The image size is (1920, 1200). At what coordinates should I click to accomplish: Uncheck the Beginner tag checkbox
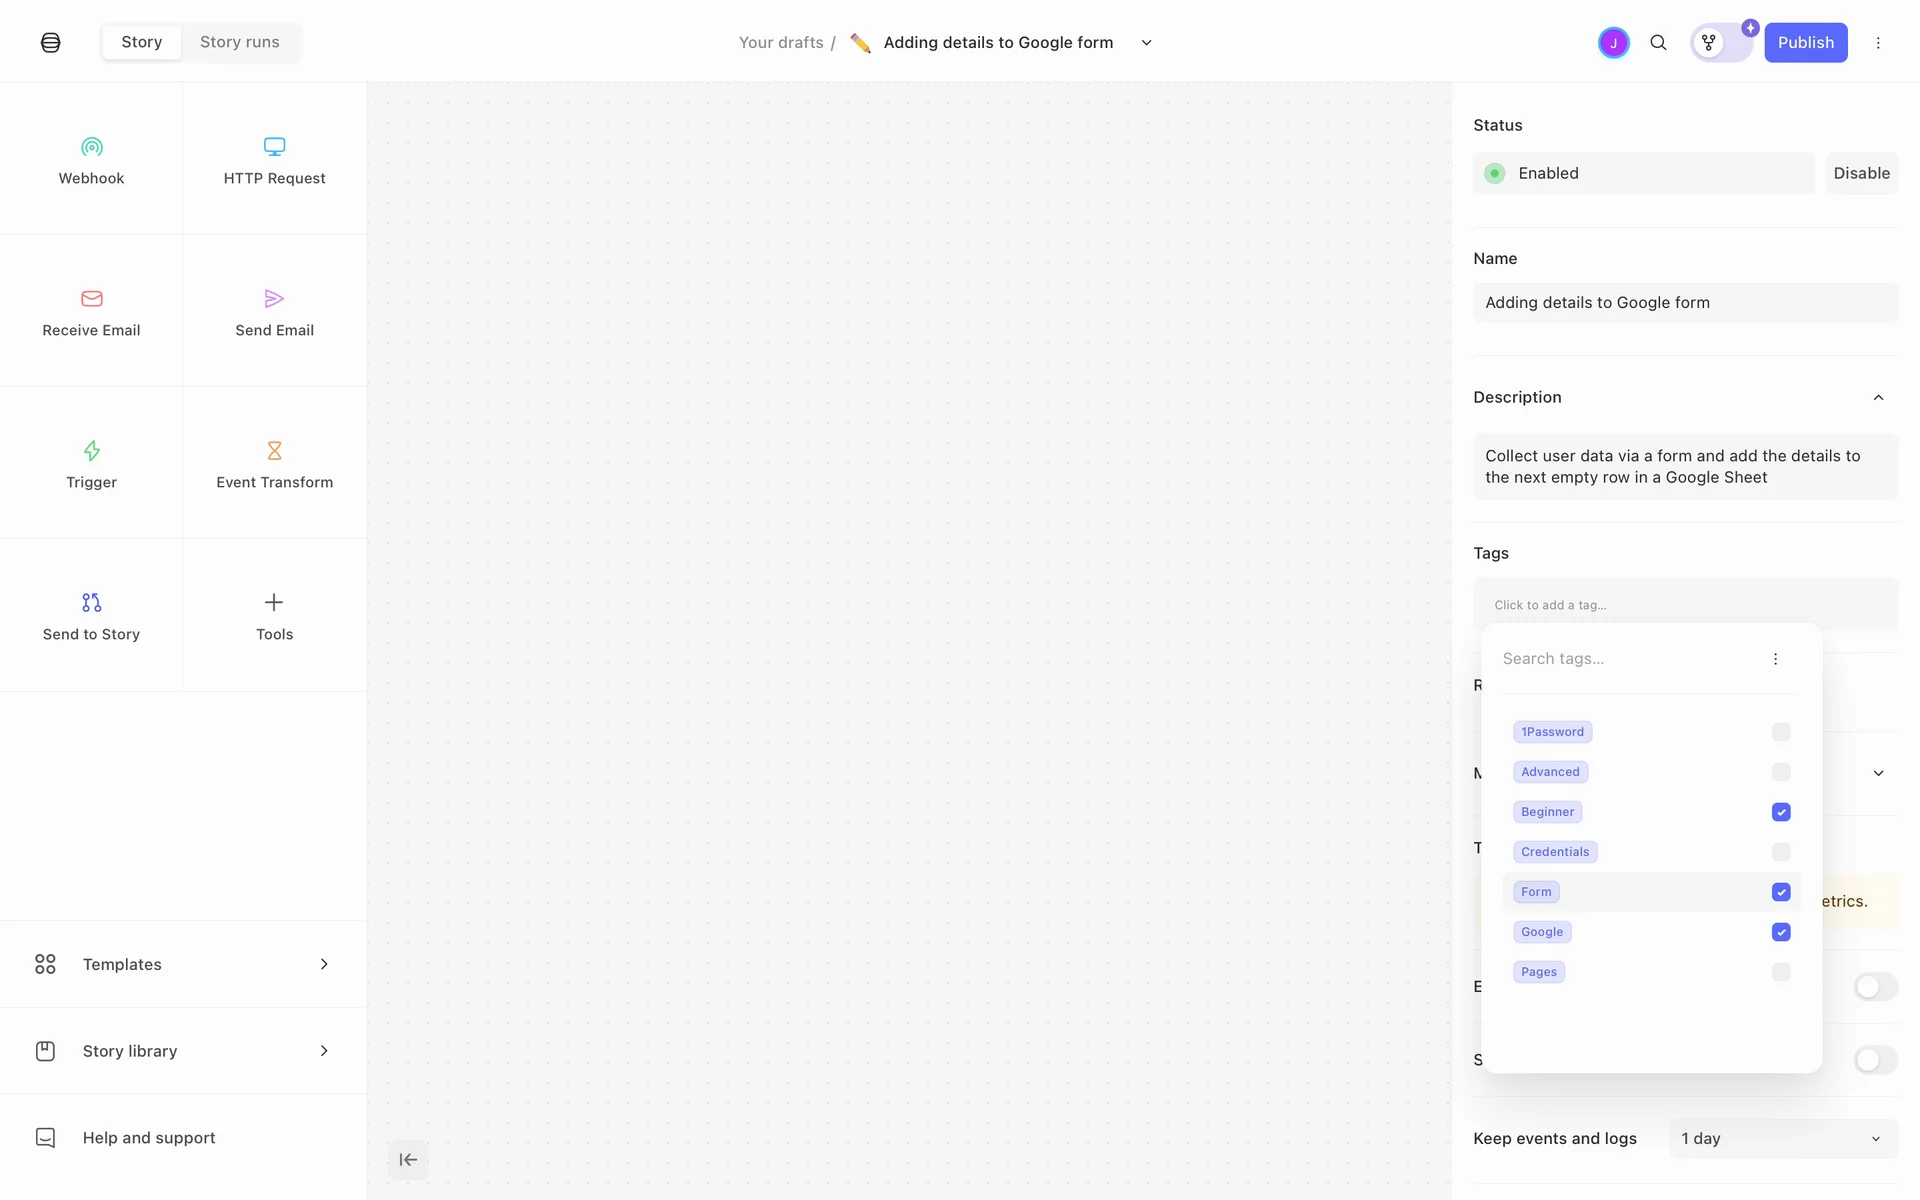click(x=1781, y=812)
